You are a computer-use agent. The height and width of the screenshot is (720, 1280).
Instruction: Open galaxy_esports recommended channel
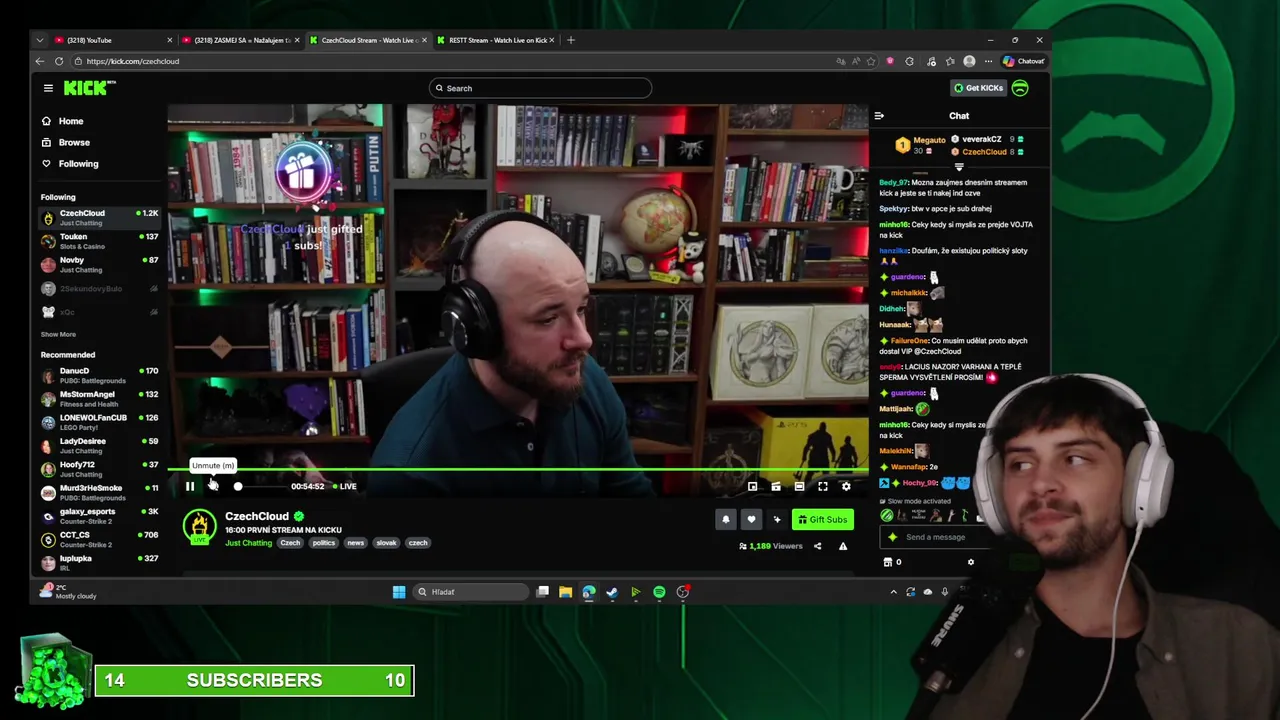(100, 516)
